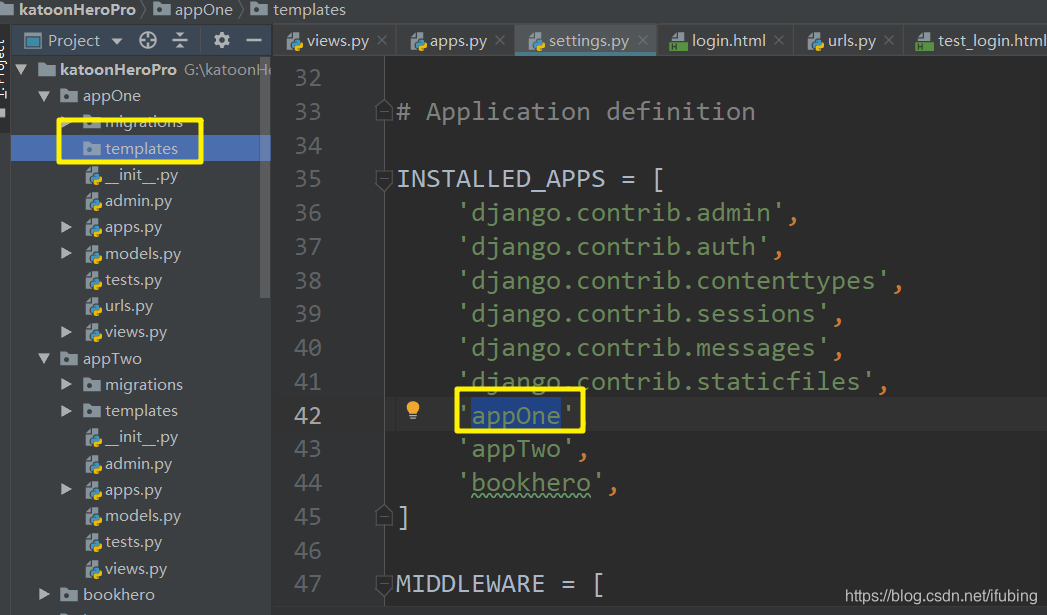Click templates in breadcrumb bar
Image resolution: width=1047 pixels, height=615 pixels.
point(298,10)
